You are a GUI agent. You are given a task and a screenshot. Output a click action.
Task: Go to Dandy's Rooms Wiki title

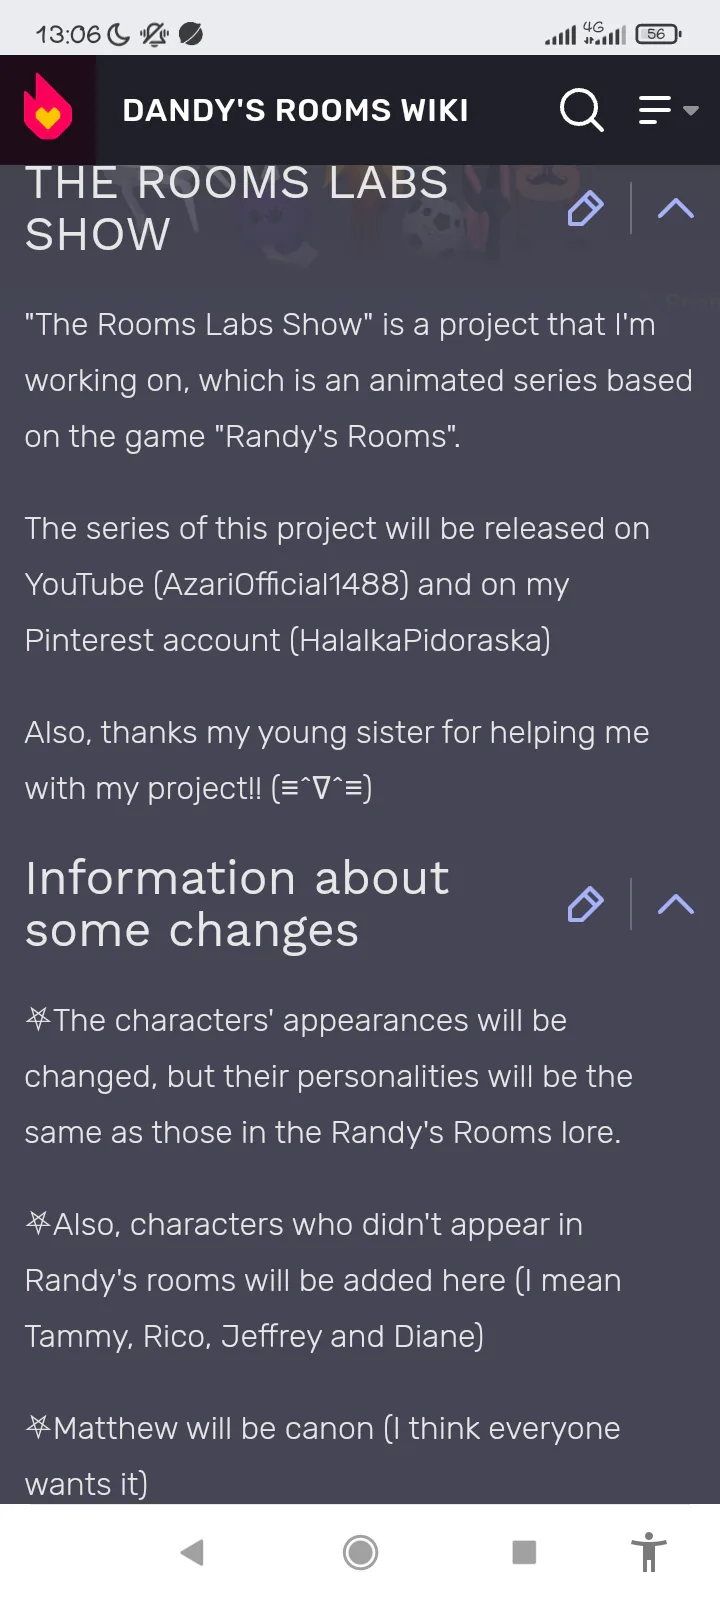click(x=295, y=110)
